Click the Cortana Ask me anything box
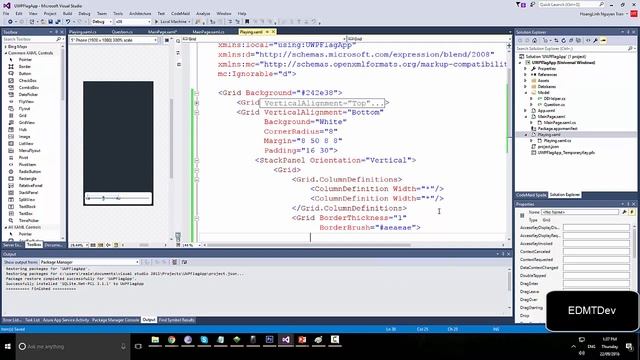 click(x=73, y=347)
